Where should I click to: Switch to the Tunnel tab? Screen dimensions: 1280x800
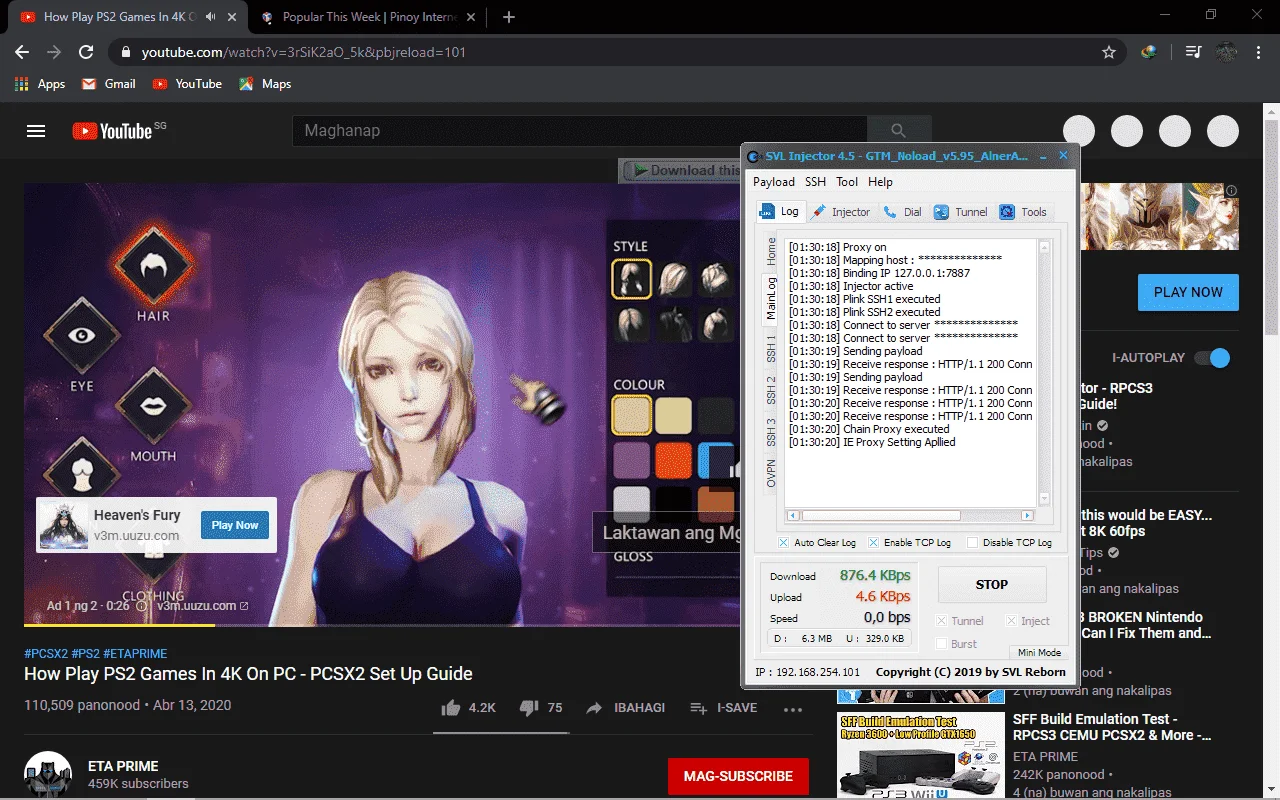coord(961,212)
